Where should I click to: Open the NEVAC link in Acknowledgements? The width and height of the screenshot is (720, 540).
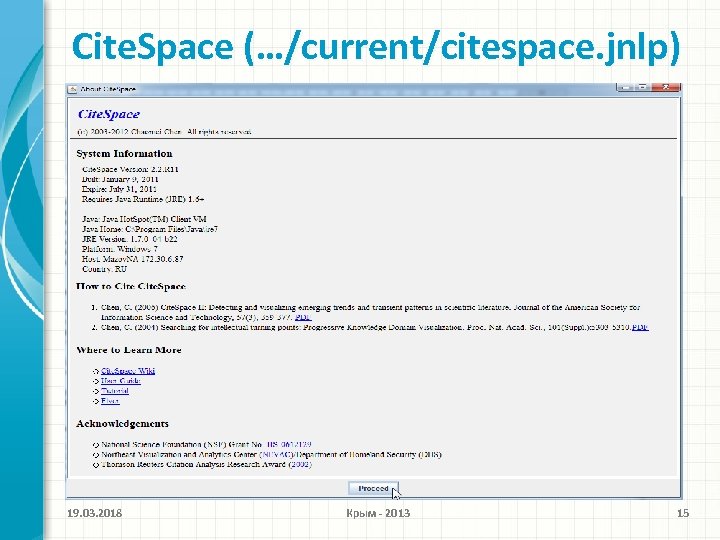277,455
